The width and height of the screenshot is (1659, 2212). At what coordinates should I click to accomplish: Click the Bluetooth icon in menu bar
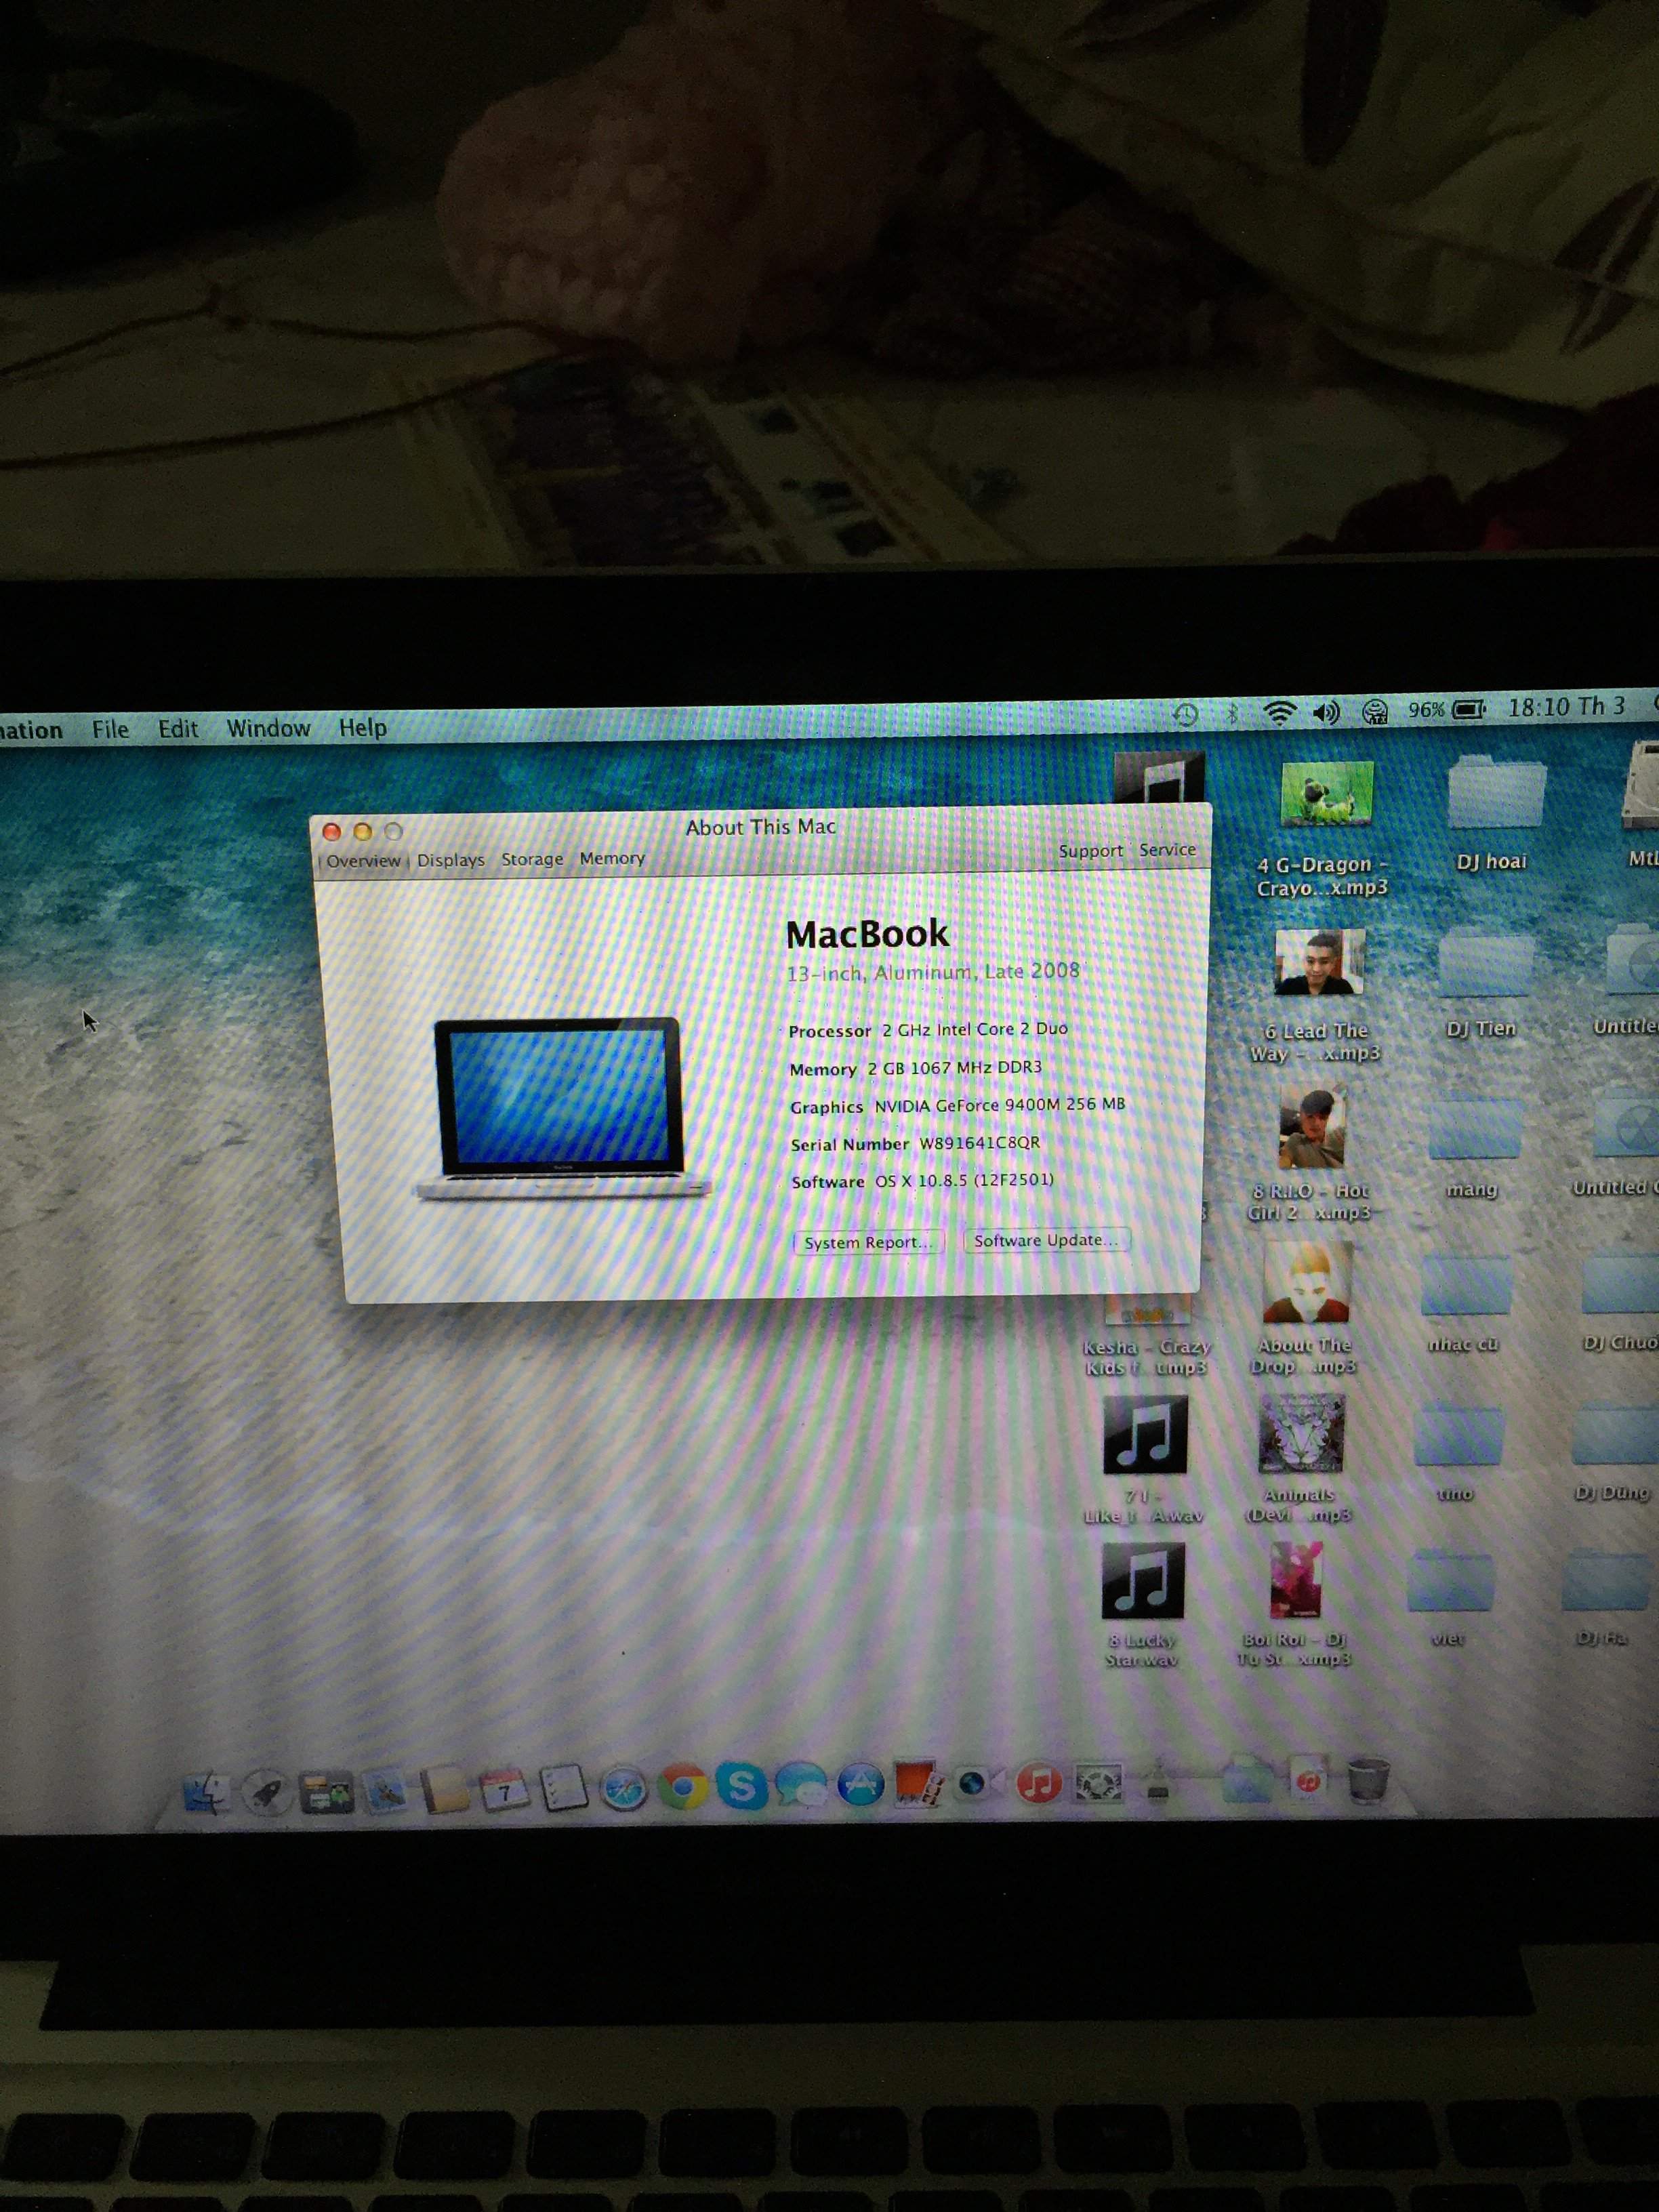tap(1232, 713)
